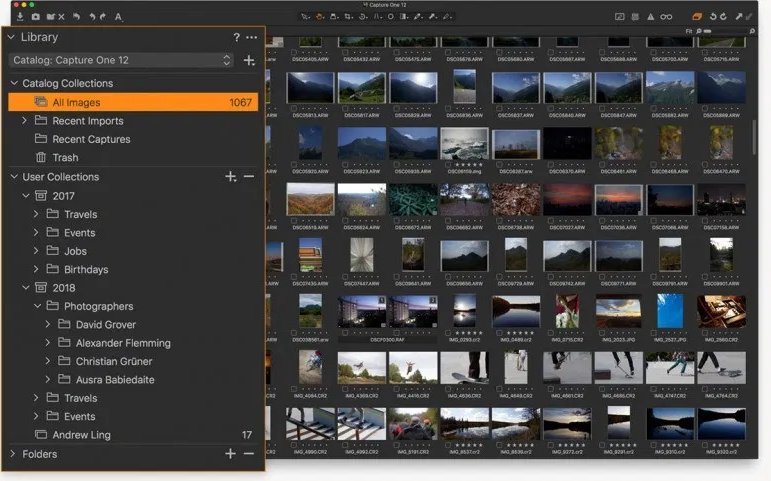
Task: Toggle checkbox for DSC05836.ARW thumbnail
Action: coord(448,109)
